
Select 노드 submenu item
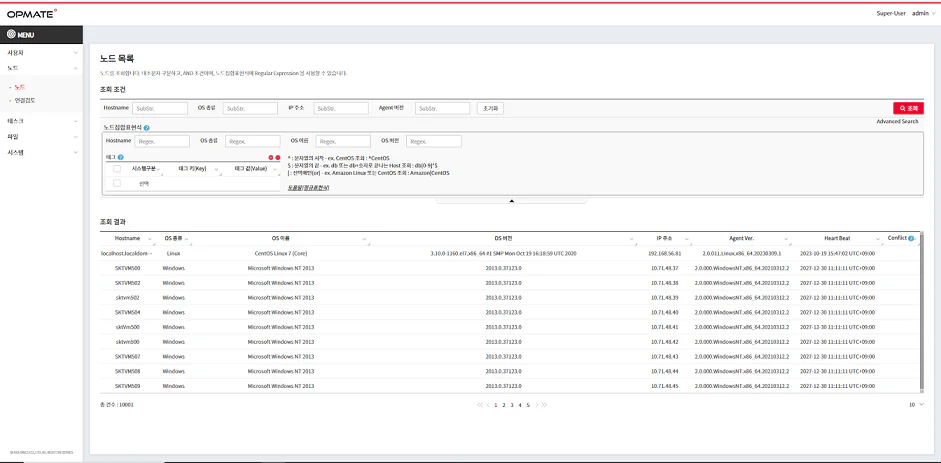[x=20, y=88]
